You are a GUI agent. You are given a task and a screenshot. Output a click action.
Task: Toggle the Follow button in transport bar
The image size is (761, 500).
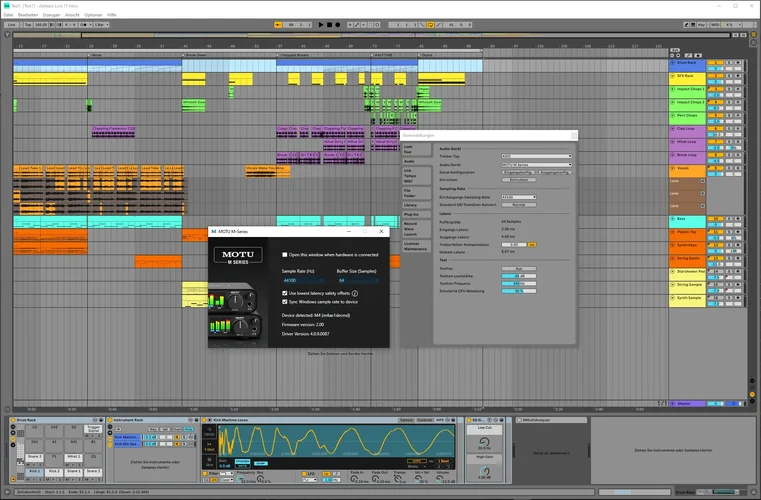tap(278, 25)
